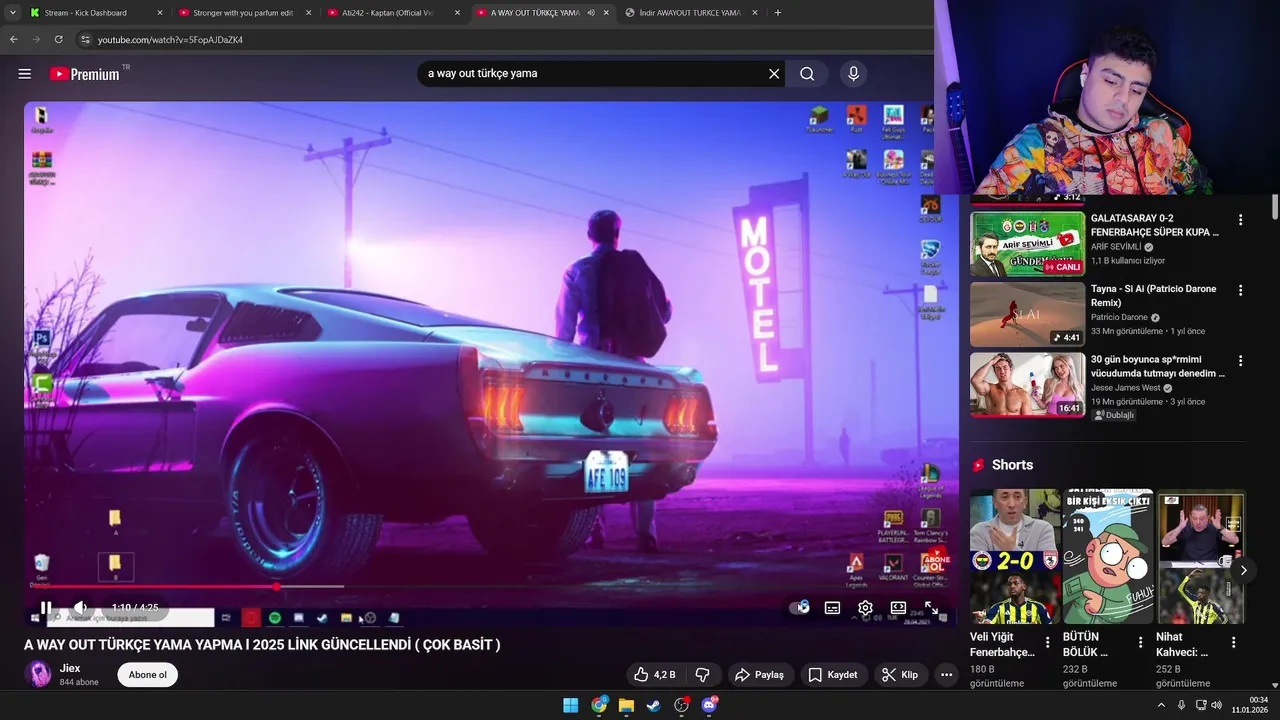The height and width of the screenshot is (720, 1280).
Task: Go back with the browser arrow
Action: tap(14, 39)
